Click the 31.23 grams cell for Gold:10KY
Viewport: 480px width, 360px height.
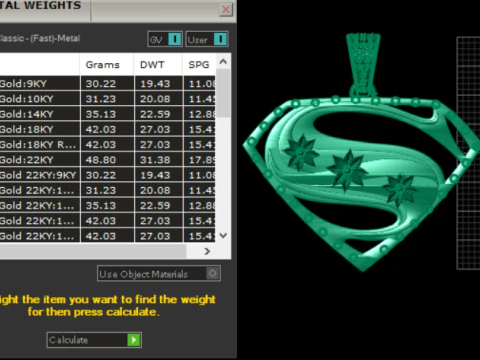[x=107, y=99]
